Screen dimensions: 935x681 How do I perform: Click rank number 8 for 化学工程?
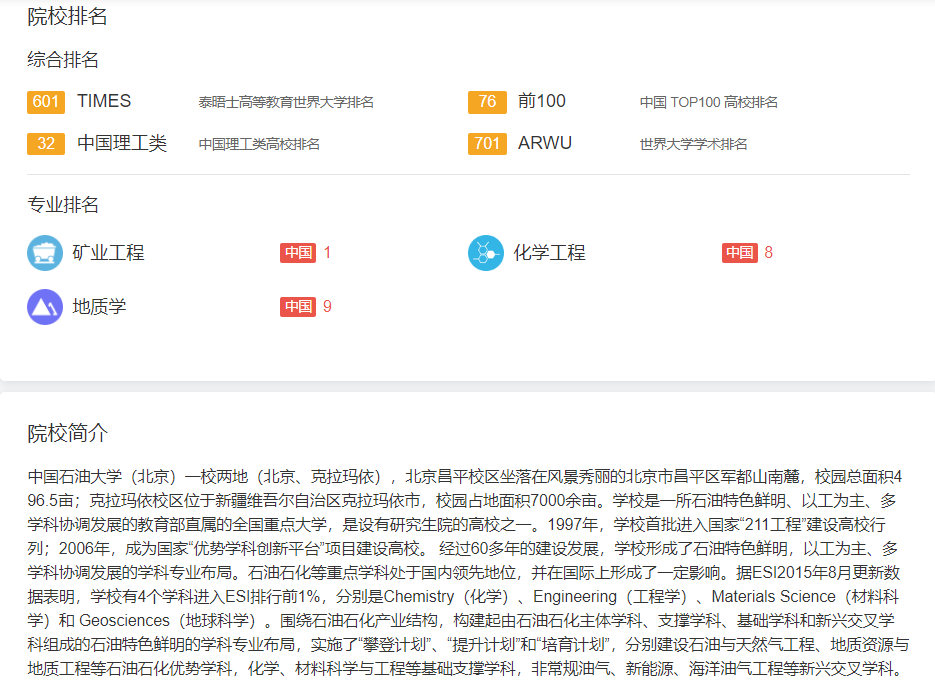point(769,253)
